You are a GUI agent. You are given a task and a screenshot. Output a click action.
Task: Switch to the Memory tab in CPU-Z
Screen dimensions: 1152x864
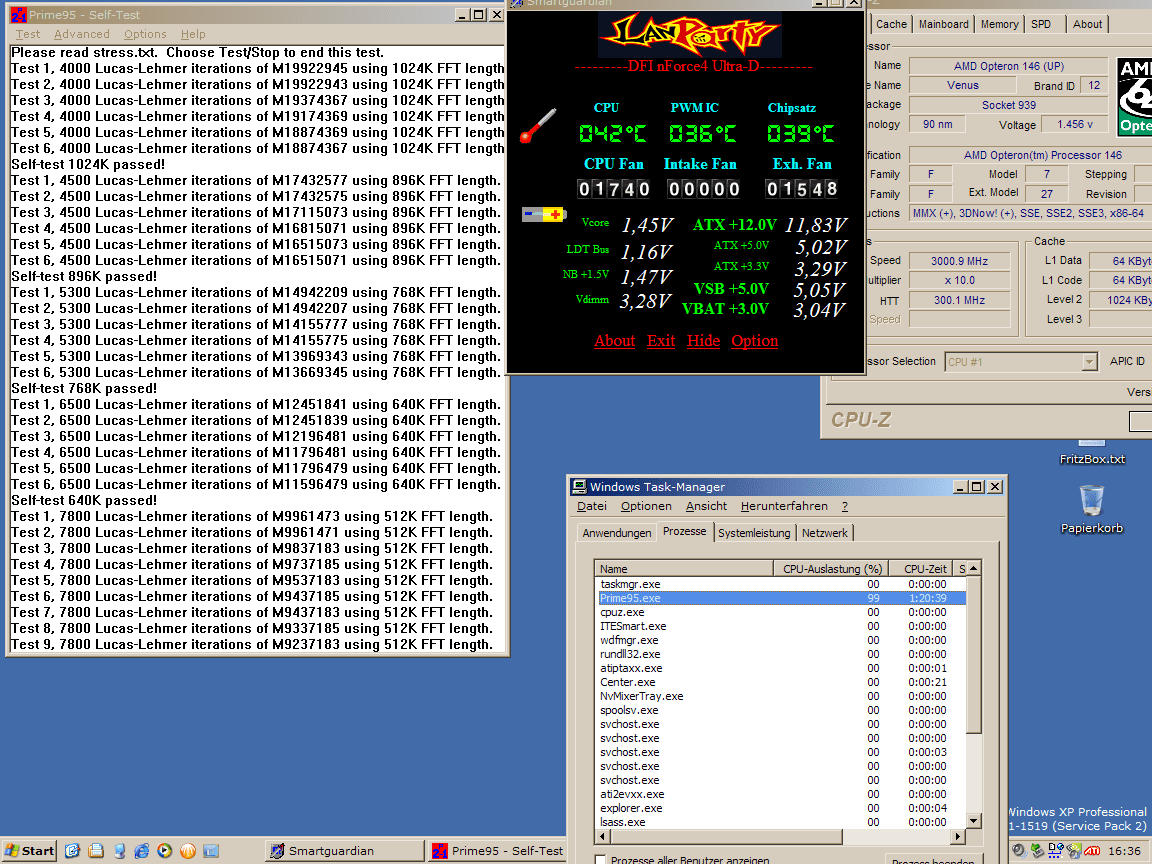tap(999, 24)
